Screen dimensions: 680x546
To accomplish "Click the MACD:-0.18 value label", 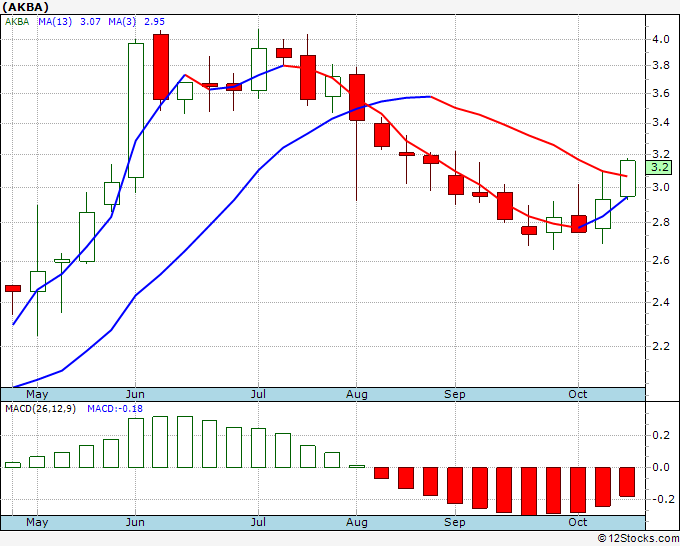I will (x=115, y=409).
